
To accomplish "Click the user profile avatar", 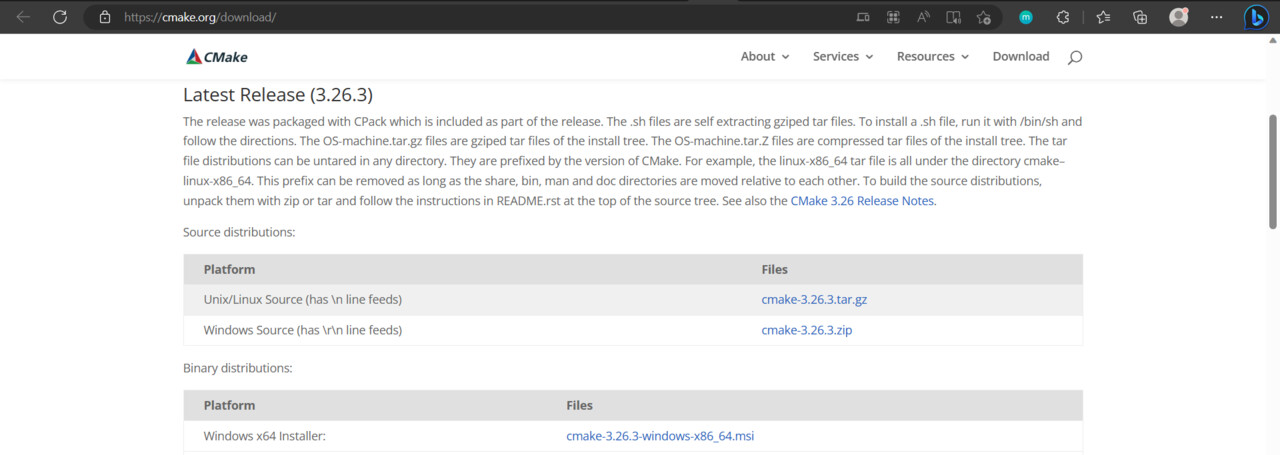I will 1179,17.
